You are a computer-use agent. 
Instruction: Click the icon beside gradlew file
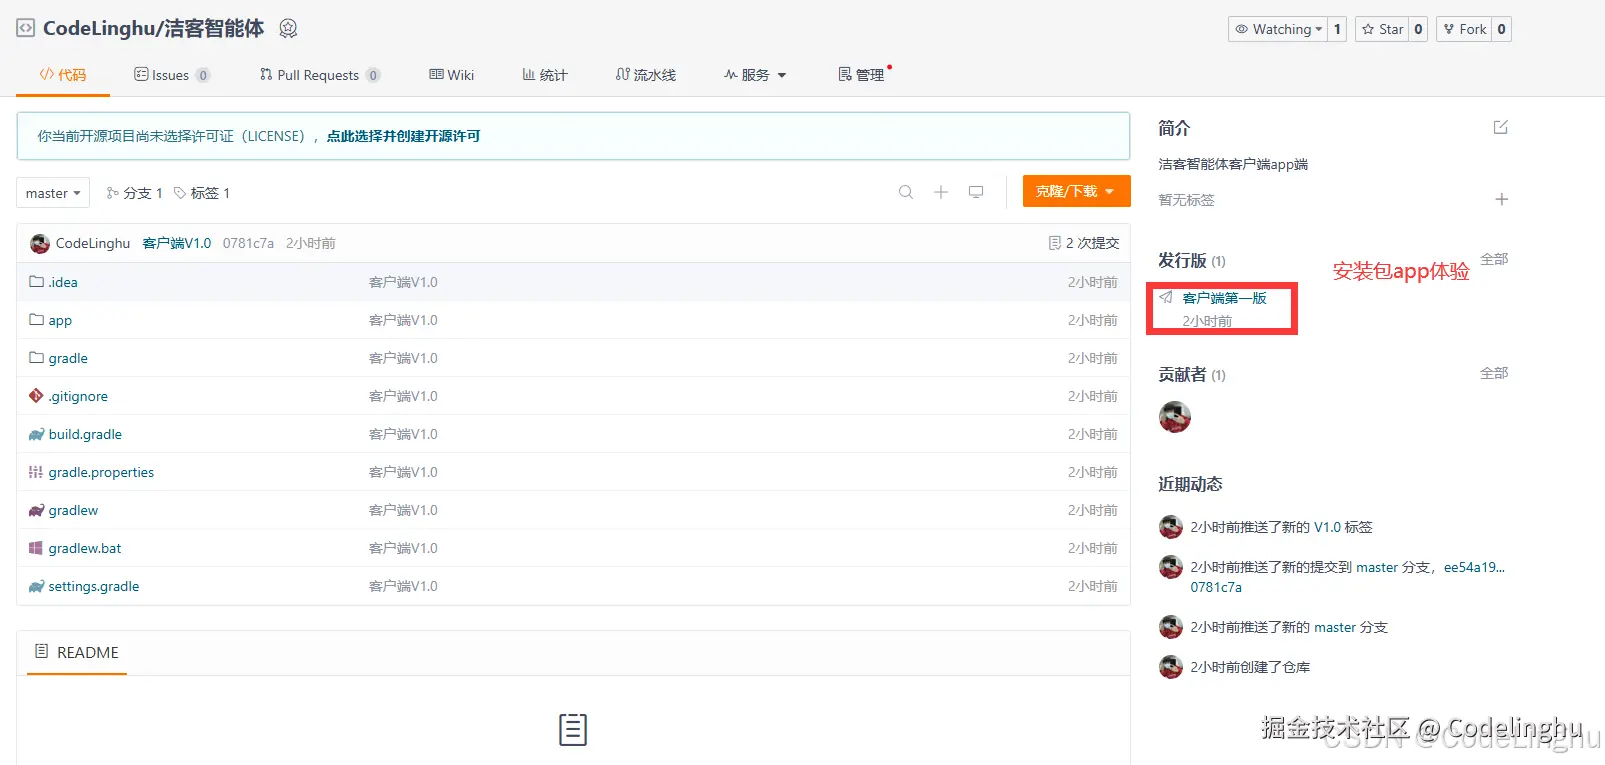tap(36, 510)
